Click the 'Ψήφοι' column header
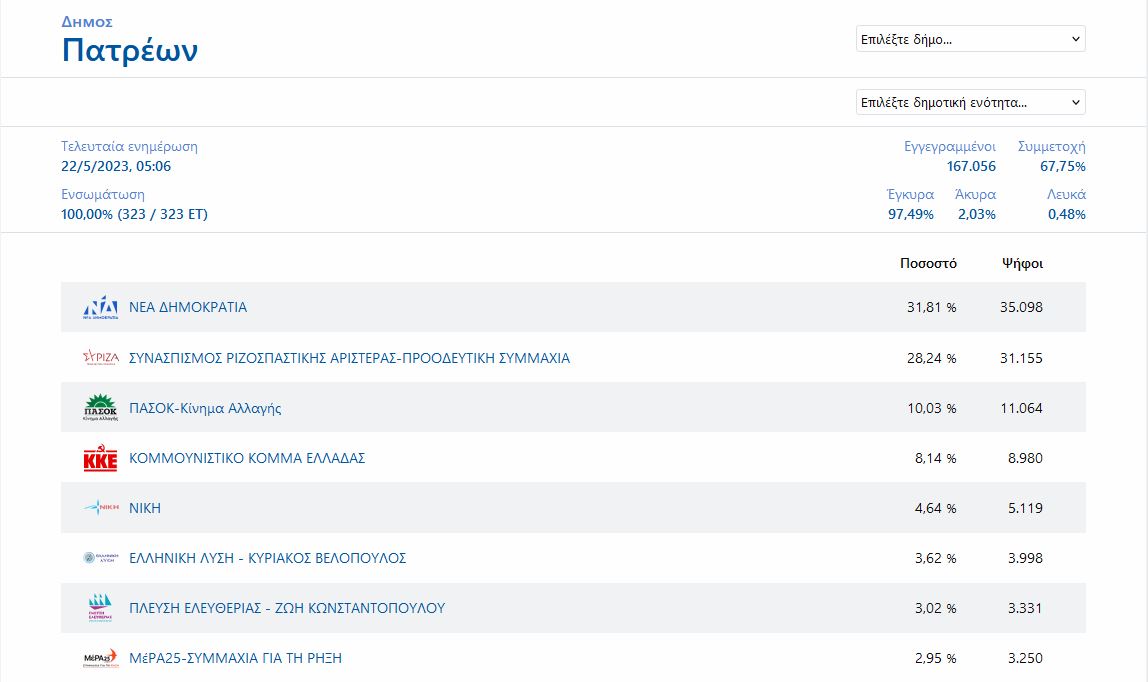This screenshot has width=1148, height=682. [1022, 264]
